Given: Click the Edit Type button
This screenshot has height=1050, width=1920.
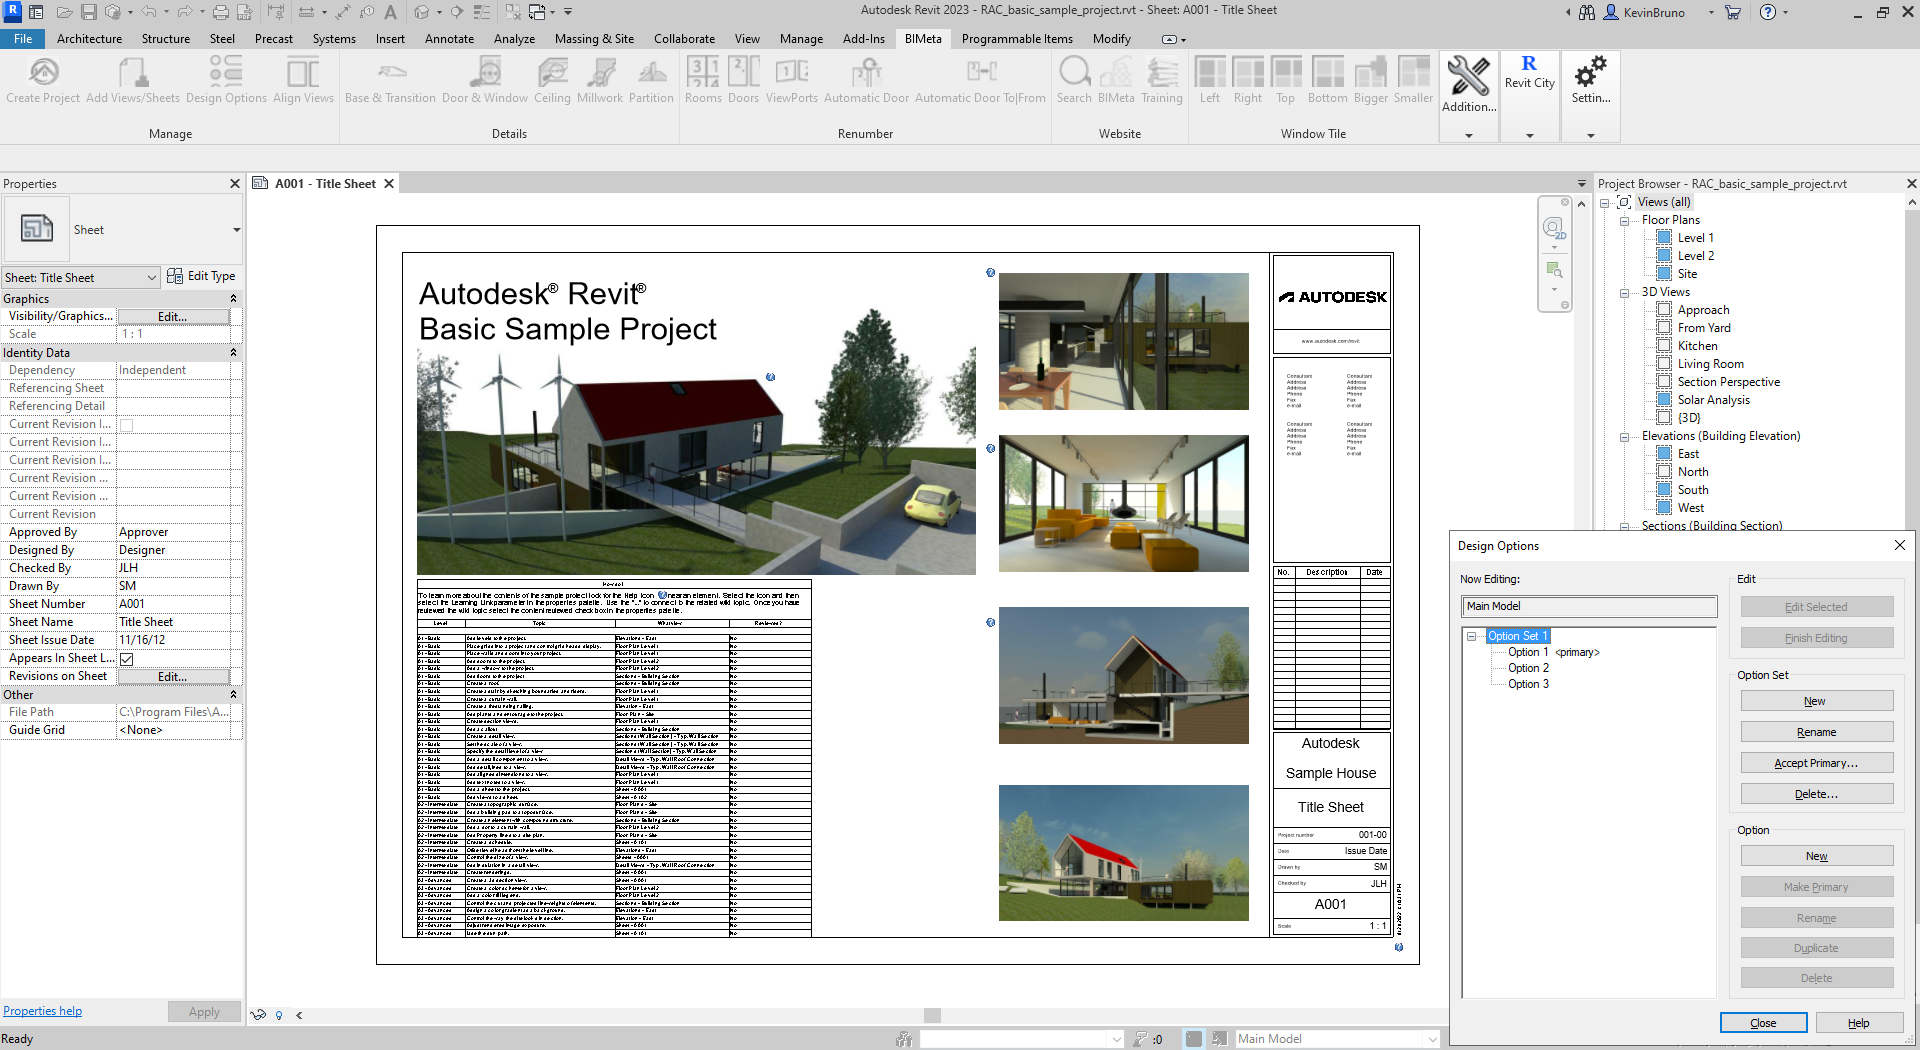Looking at the screenshot, I should tap(202, 277).
